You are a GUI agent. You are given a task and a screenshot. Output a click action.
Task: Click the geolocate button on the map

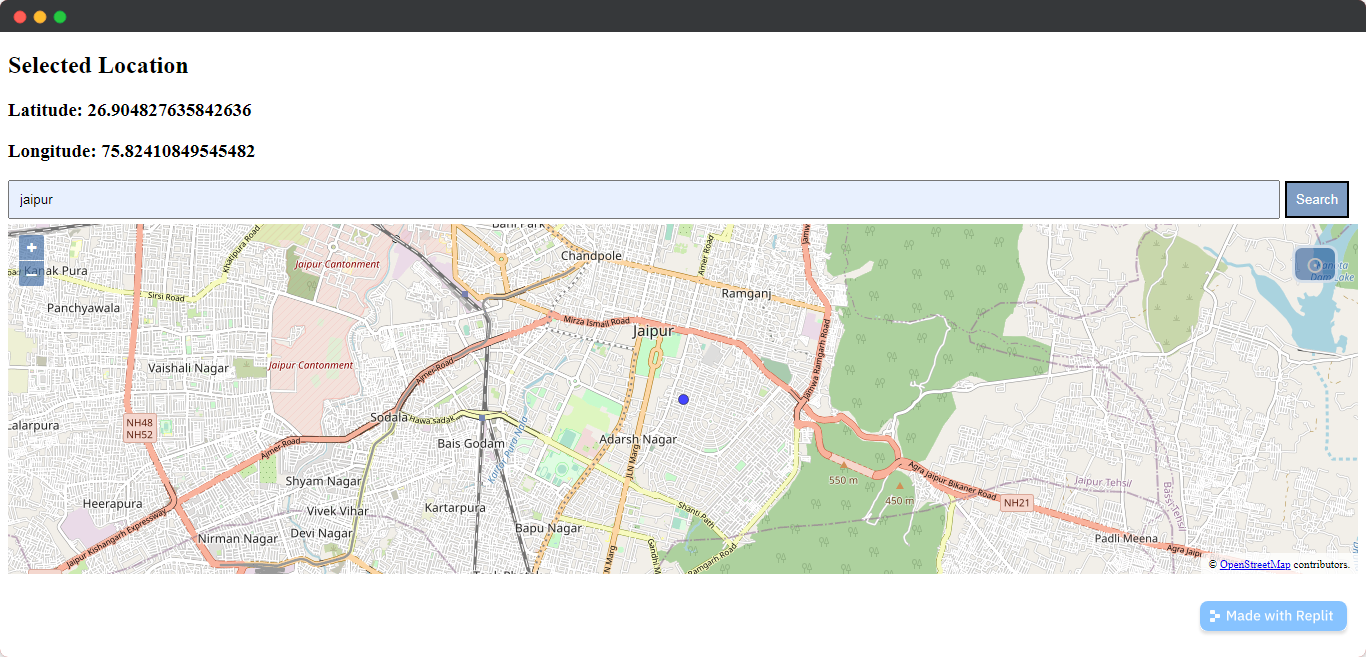[x=1314, y=264]
